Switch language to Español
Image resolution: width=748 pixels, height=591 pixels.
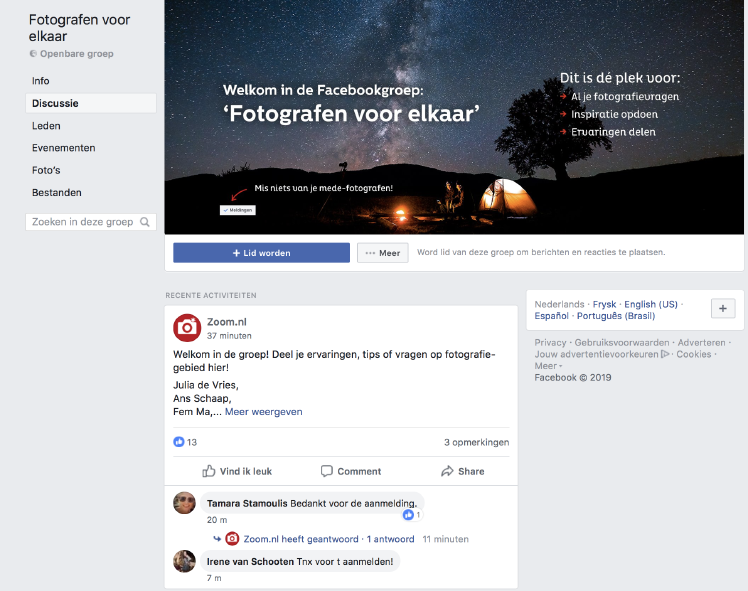pos(551,316)
